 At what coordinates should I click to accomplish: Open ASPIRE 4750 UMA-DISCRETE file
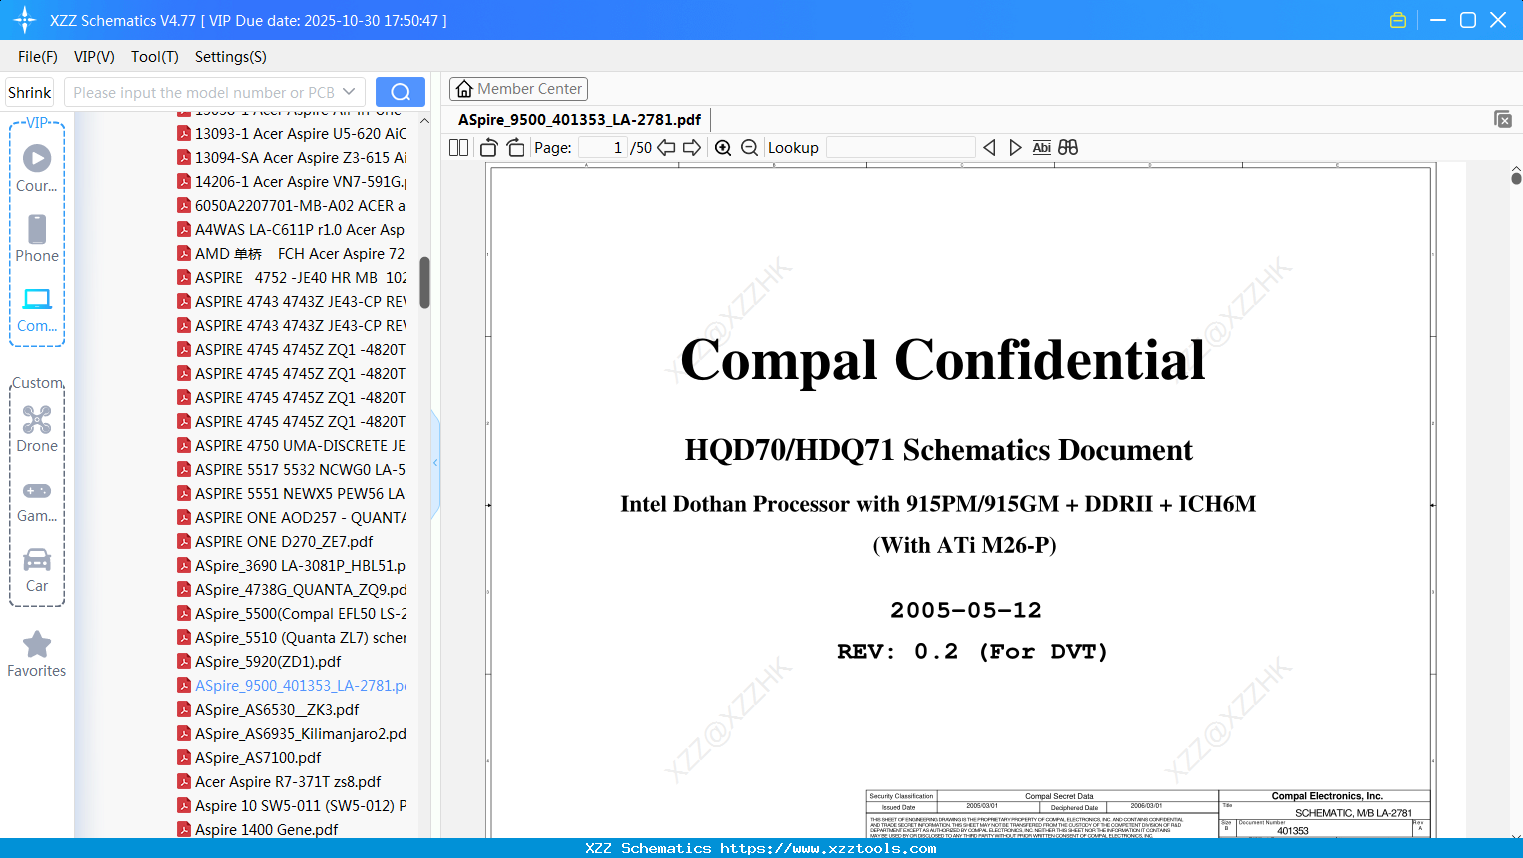291,446
